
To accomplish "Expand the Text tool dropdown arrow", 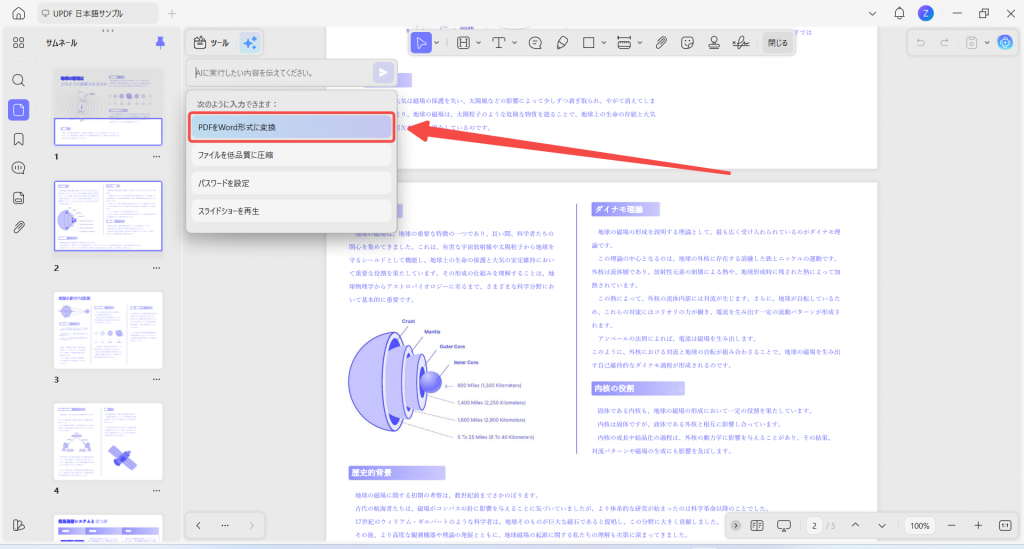I will point(515,43).
